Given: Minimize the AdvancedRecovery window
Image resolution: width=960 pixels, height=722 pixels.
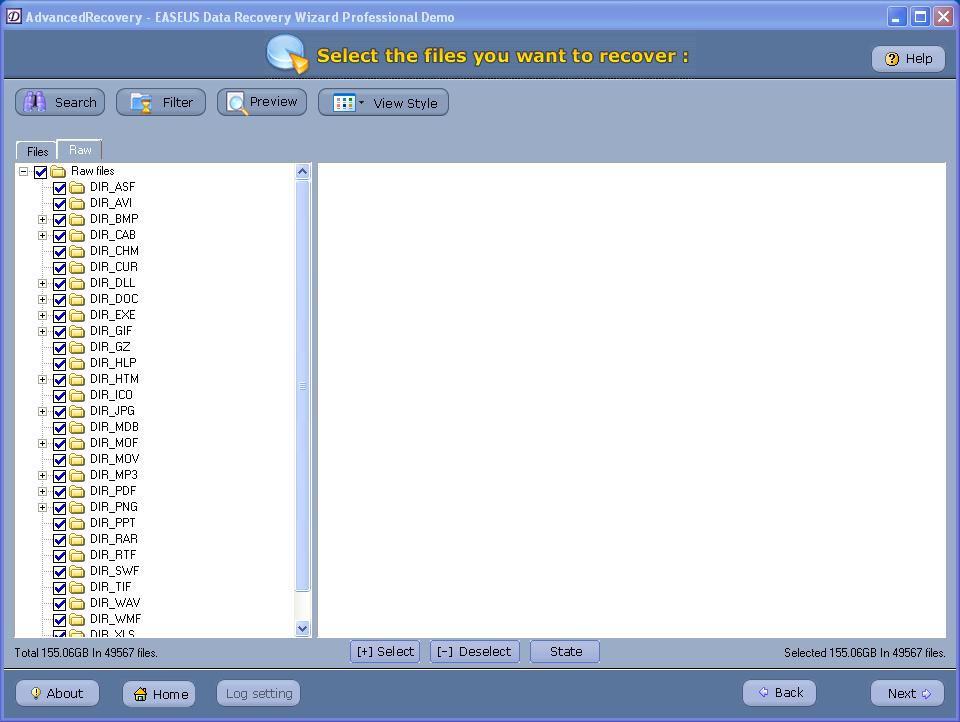Looking at the screenshot, I should pyautogui.click(x=897, y=17).
